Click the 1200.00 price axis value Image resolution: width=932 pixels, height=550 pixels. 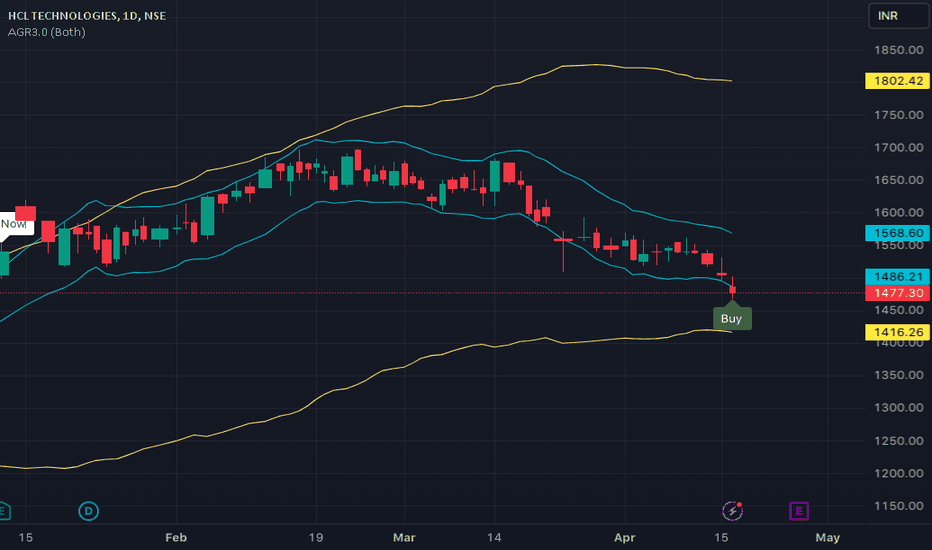point(899,473)
